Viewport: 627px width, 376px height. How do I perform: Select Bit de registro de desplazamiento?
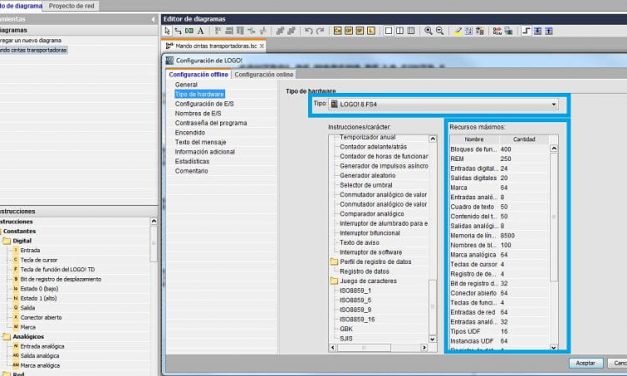(61, 279)
